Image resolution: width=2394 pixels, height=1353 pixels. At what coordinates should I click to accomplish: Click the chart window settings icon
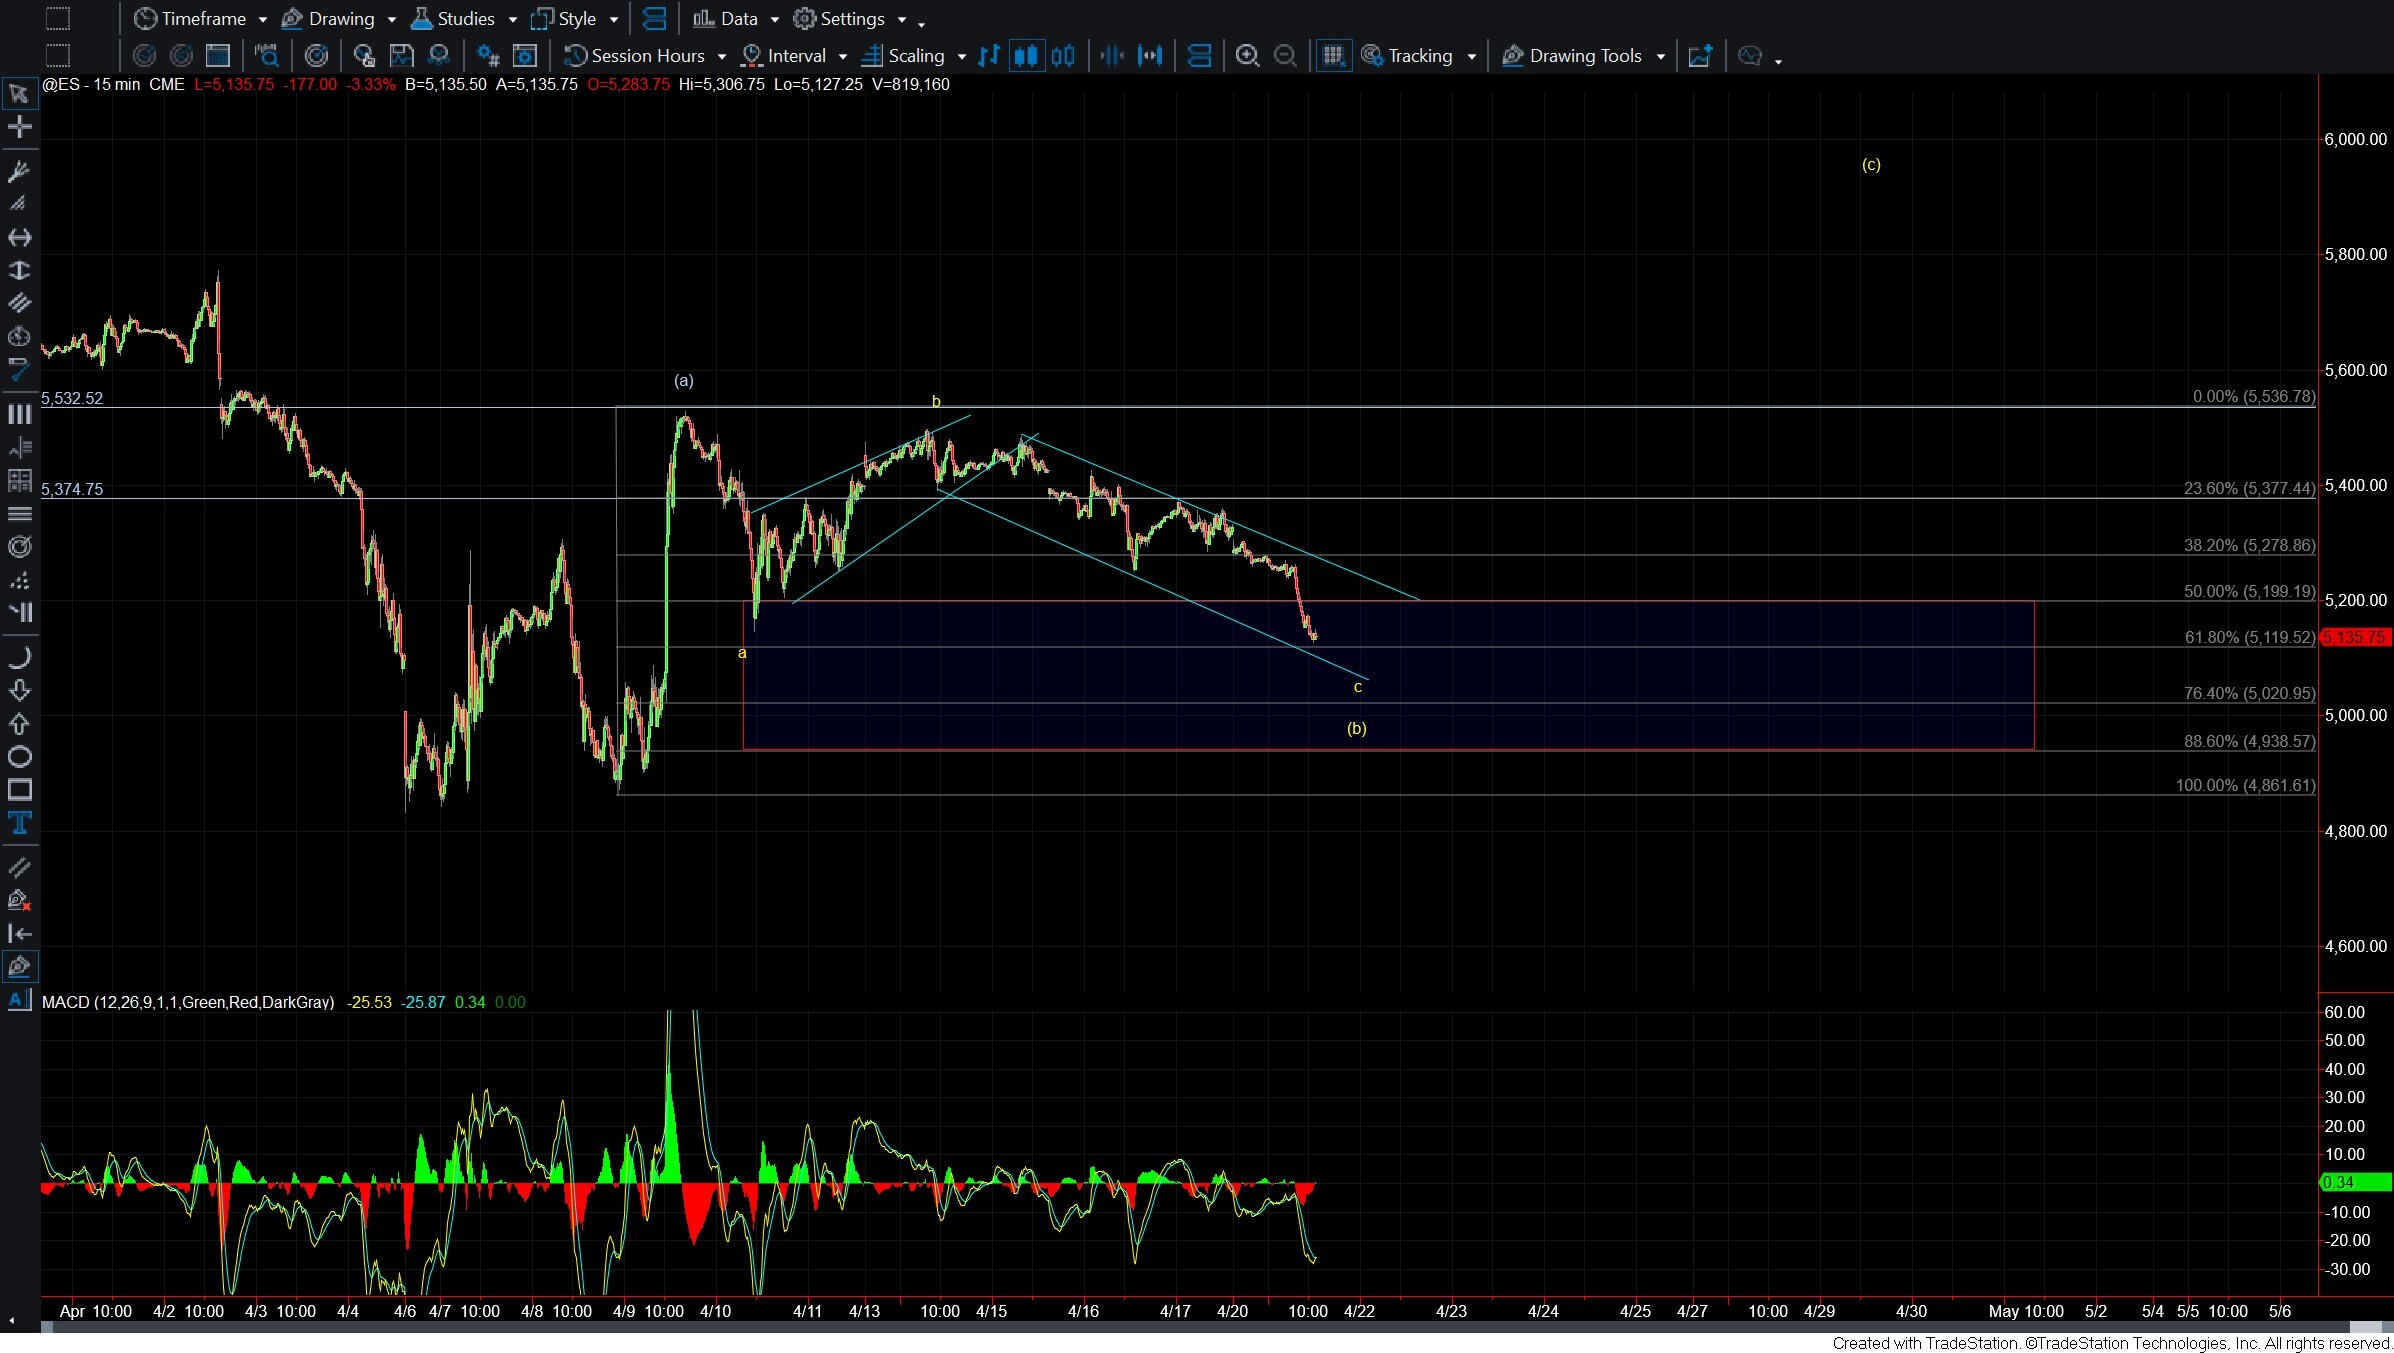[x=525, y=56]
